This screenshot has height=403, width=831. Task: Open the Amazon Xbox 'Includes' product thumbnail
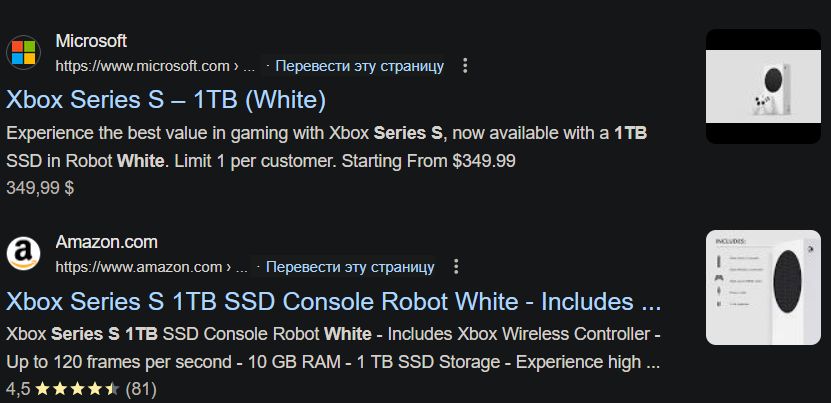click(762, 287)
